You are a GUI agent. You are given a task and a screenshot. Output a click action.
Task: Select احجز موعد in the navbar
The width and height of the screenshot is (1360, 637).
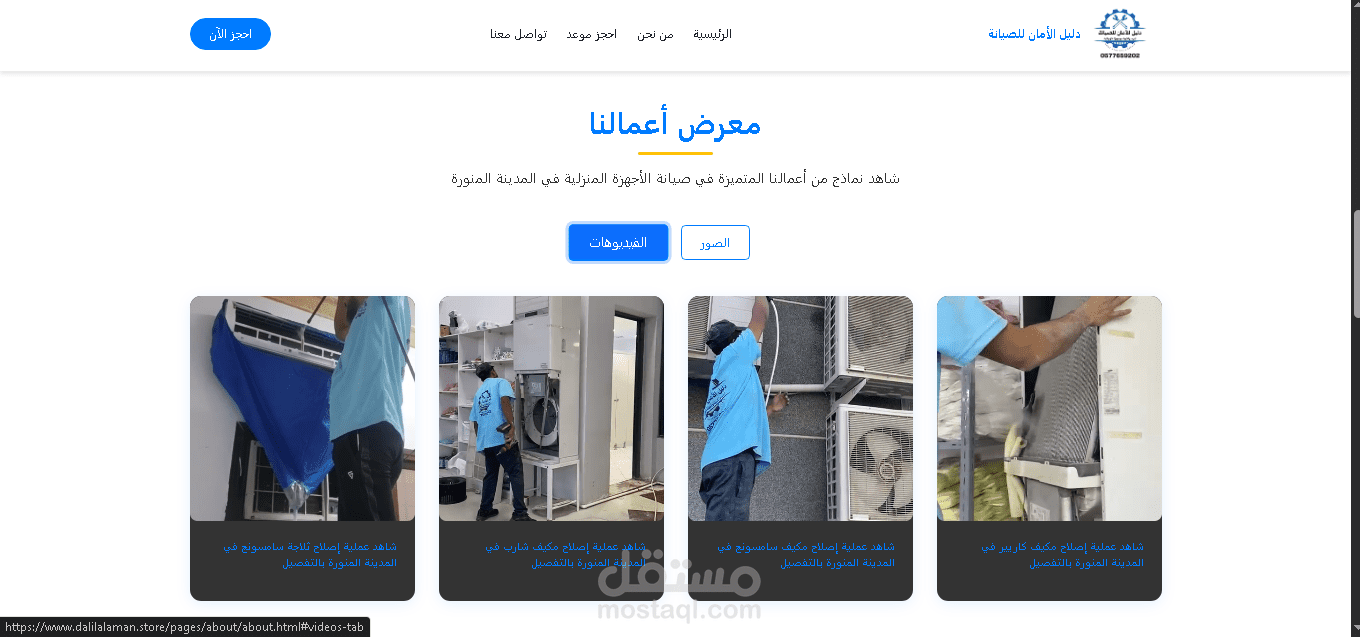point(591,34)
